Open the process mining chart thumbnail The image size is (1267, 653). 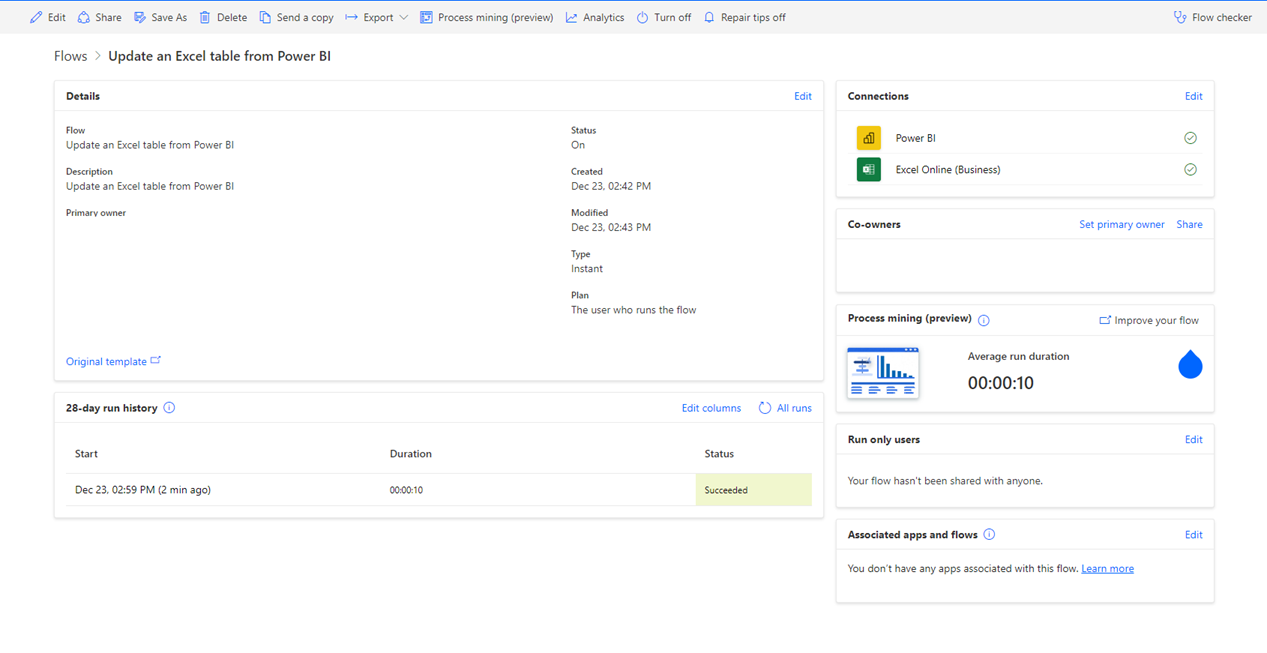(883, 373)
